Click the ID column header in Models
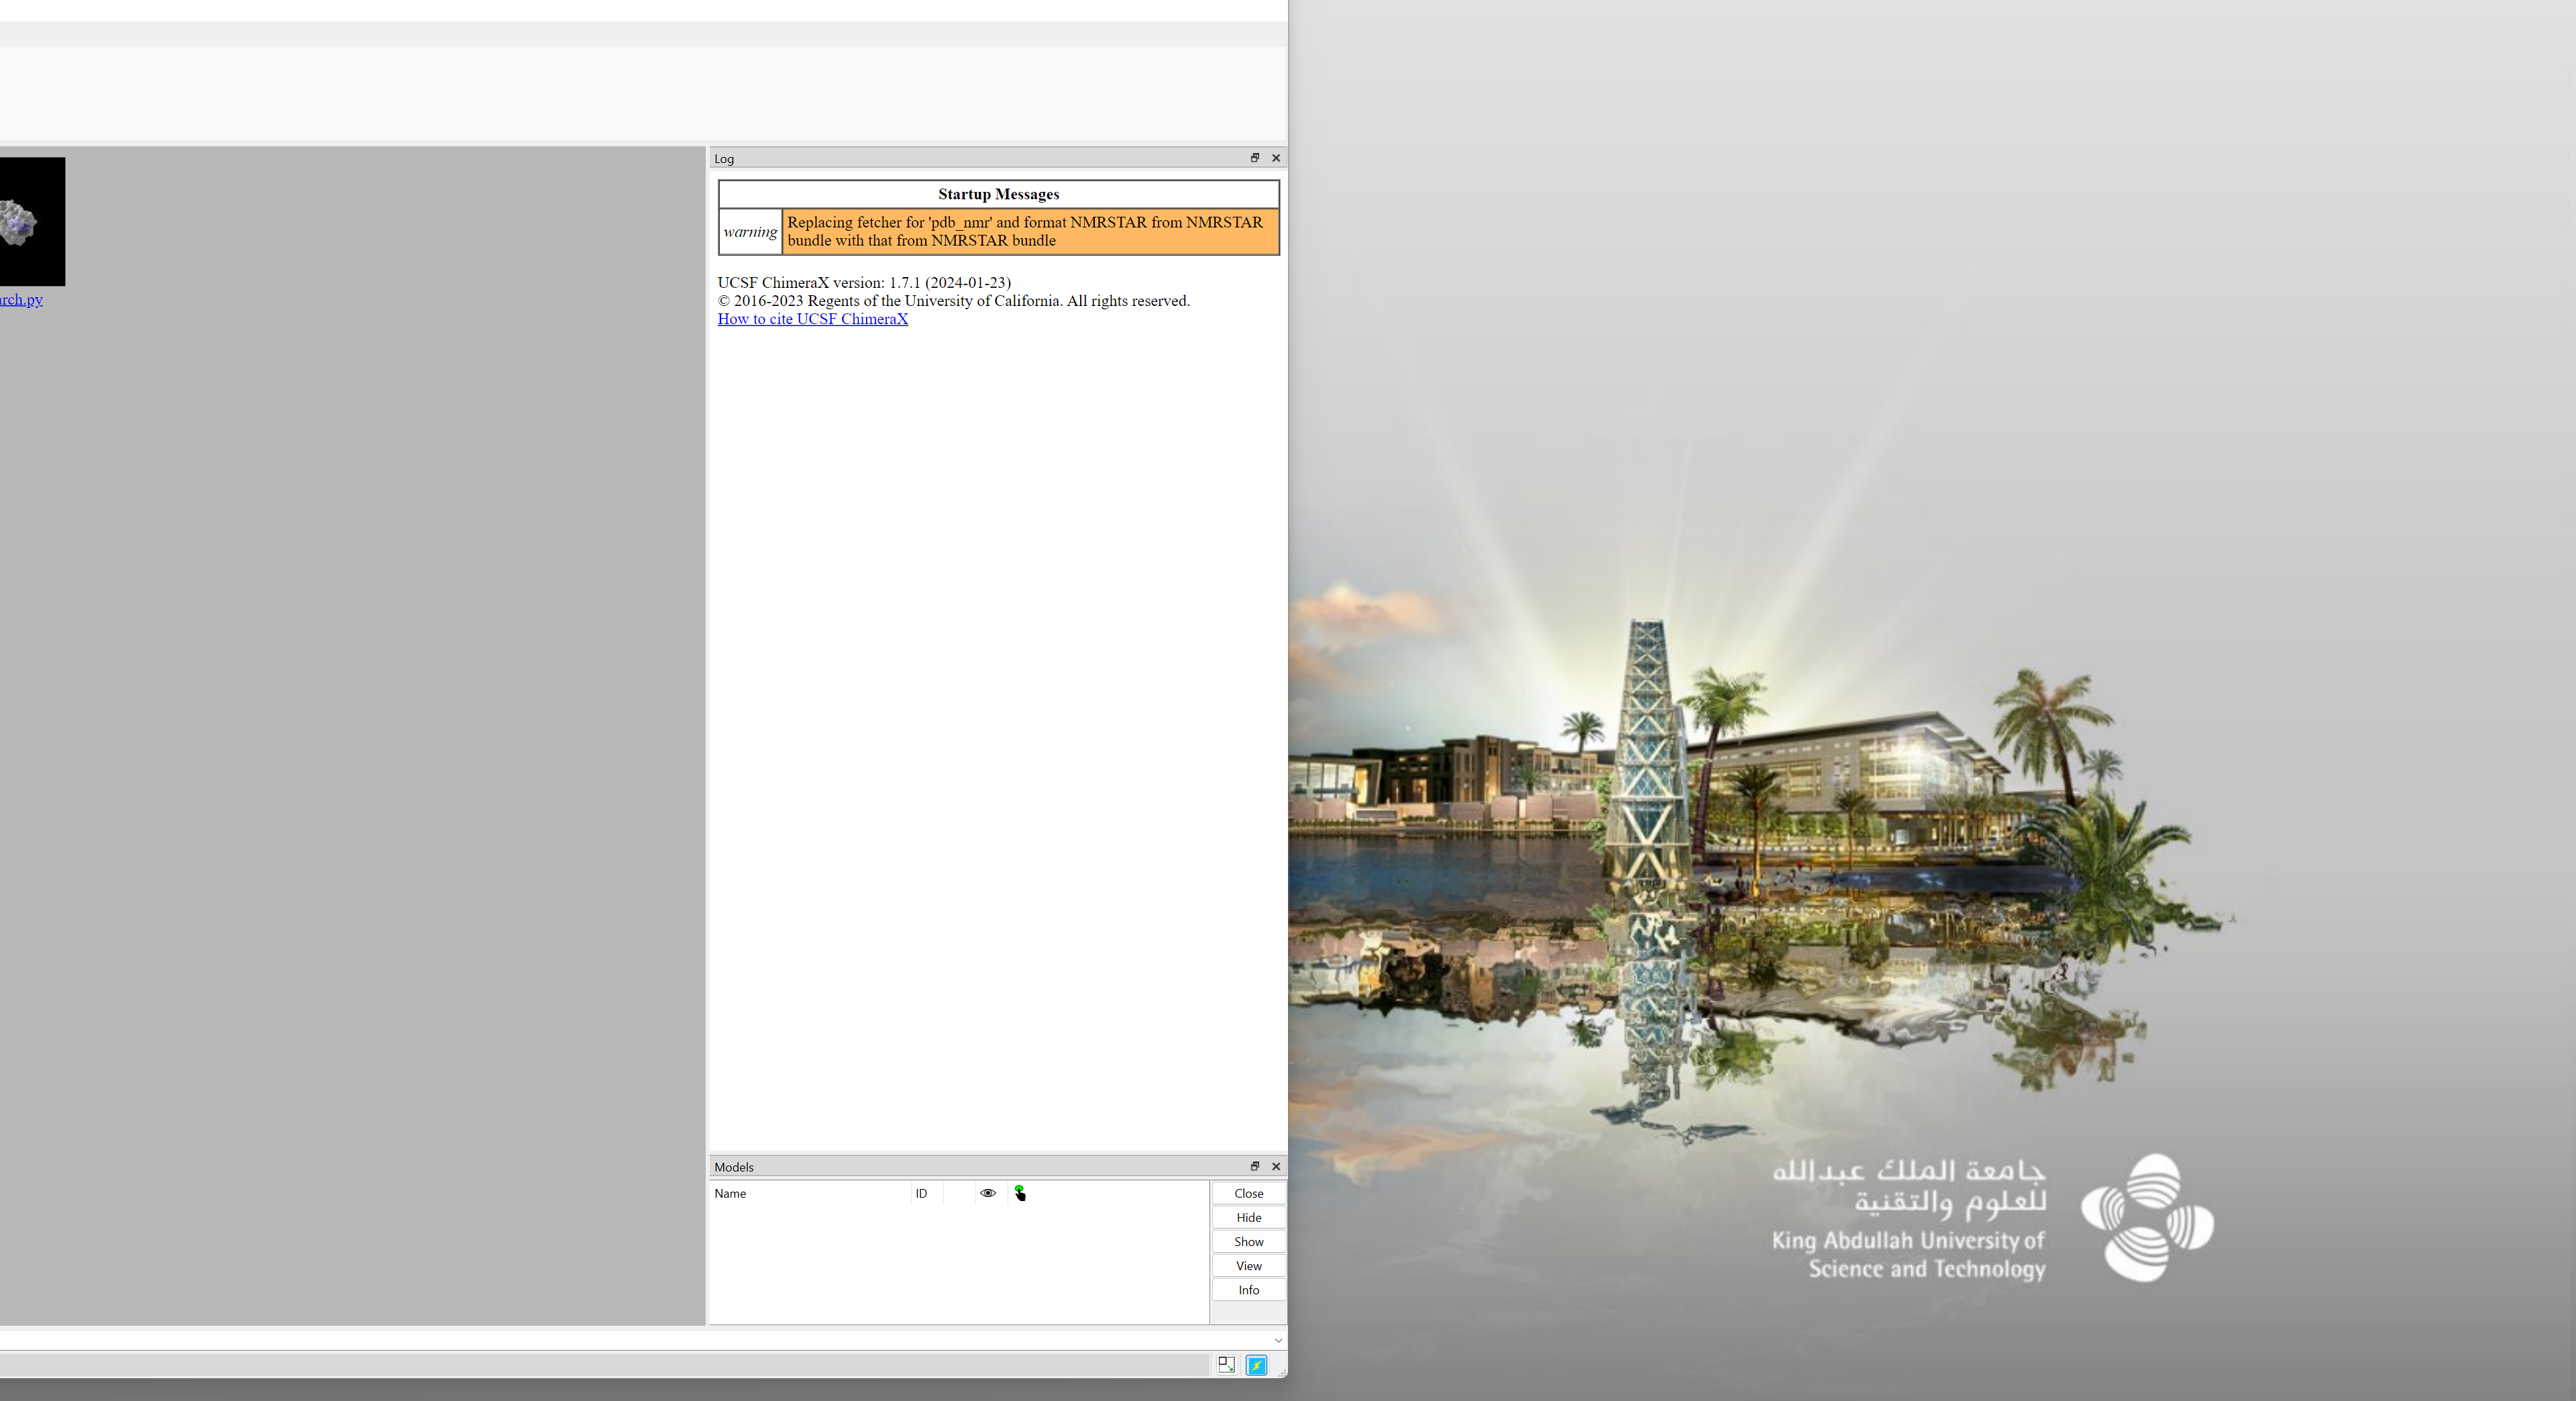The width and height of the screenshot is (2576, 1401). [921, 1193]
